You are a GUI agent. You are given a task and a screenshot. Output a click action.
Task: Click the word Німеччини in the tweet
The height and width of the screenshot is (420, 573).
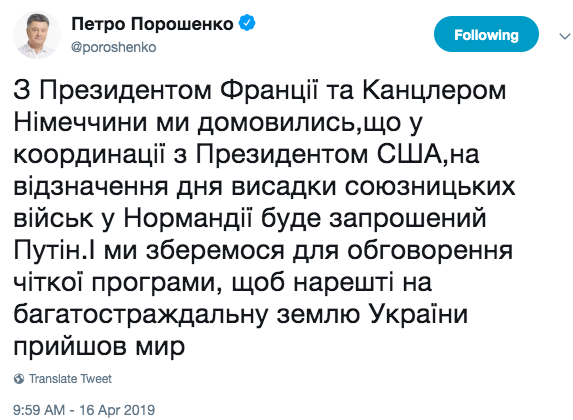[81, 122]
